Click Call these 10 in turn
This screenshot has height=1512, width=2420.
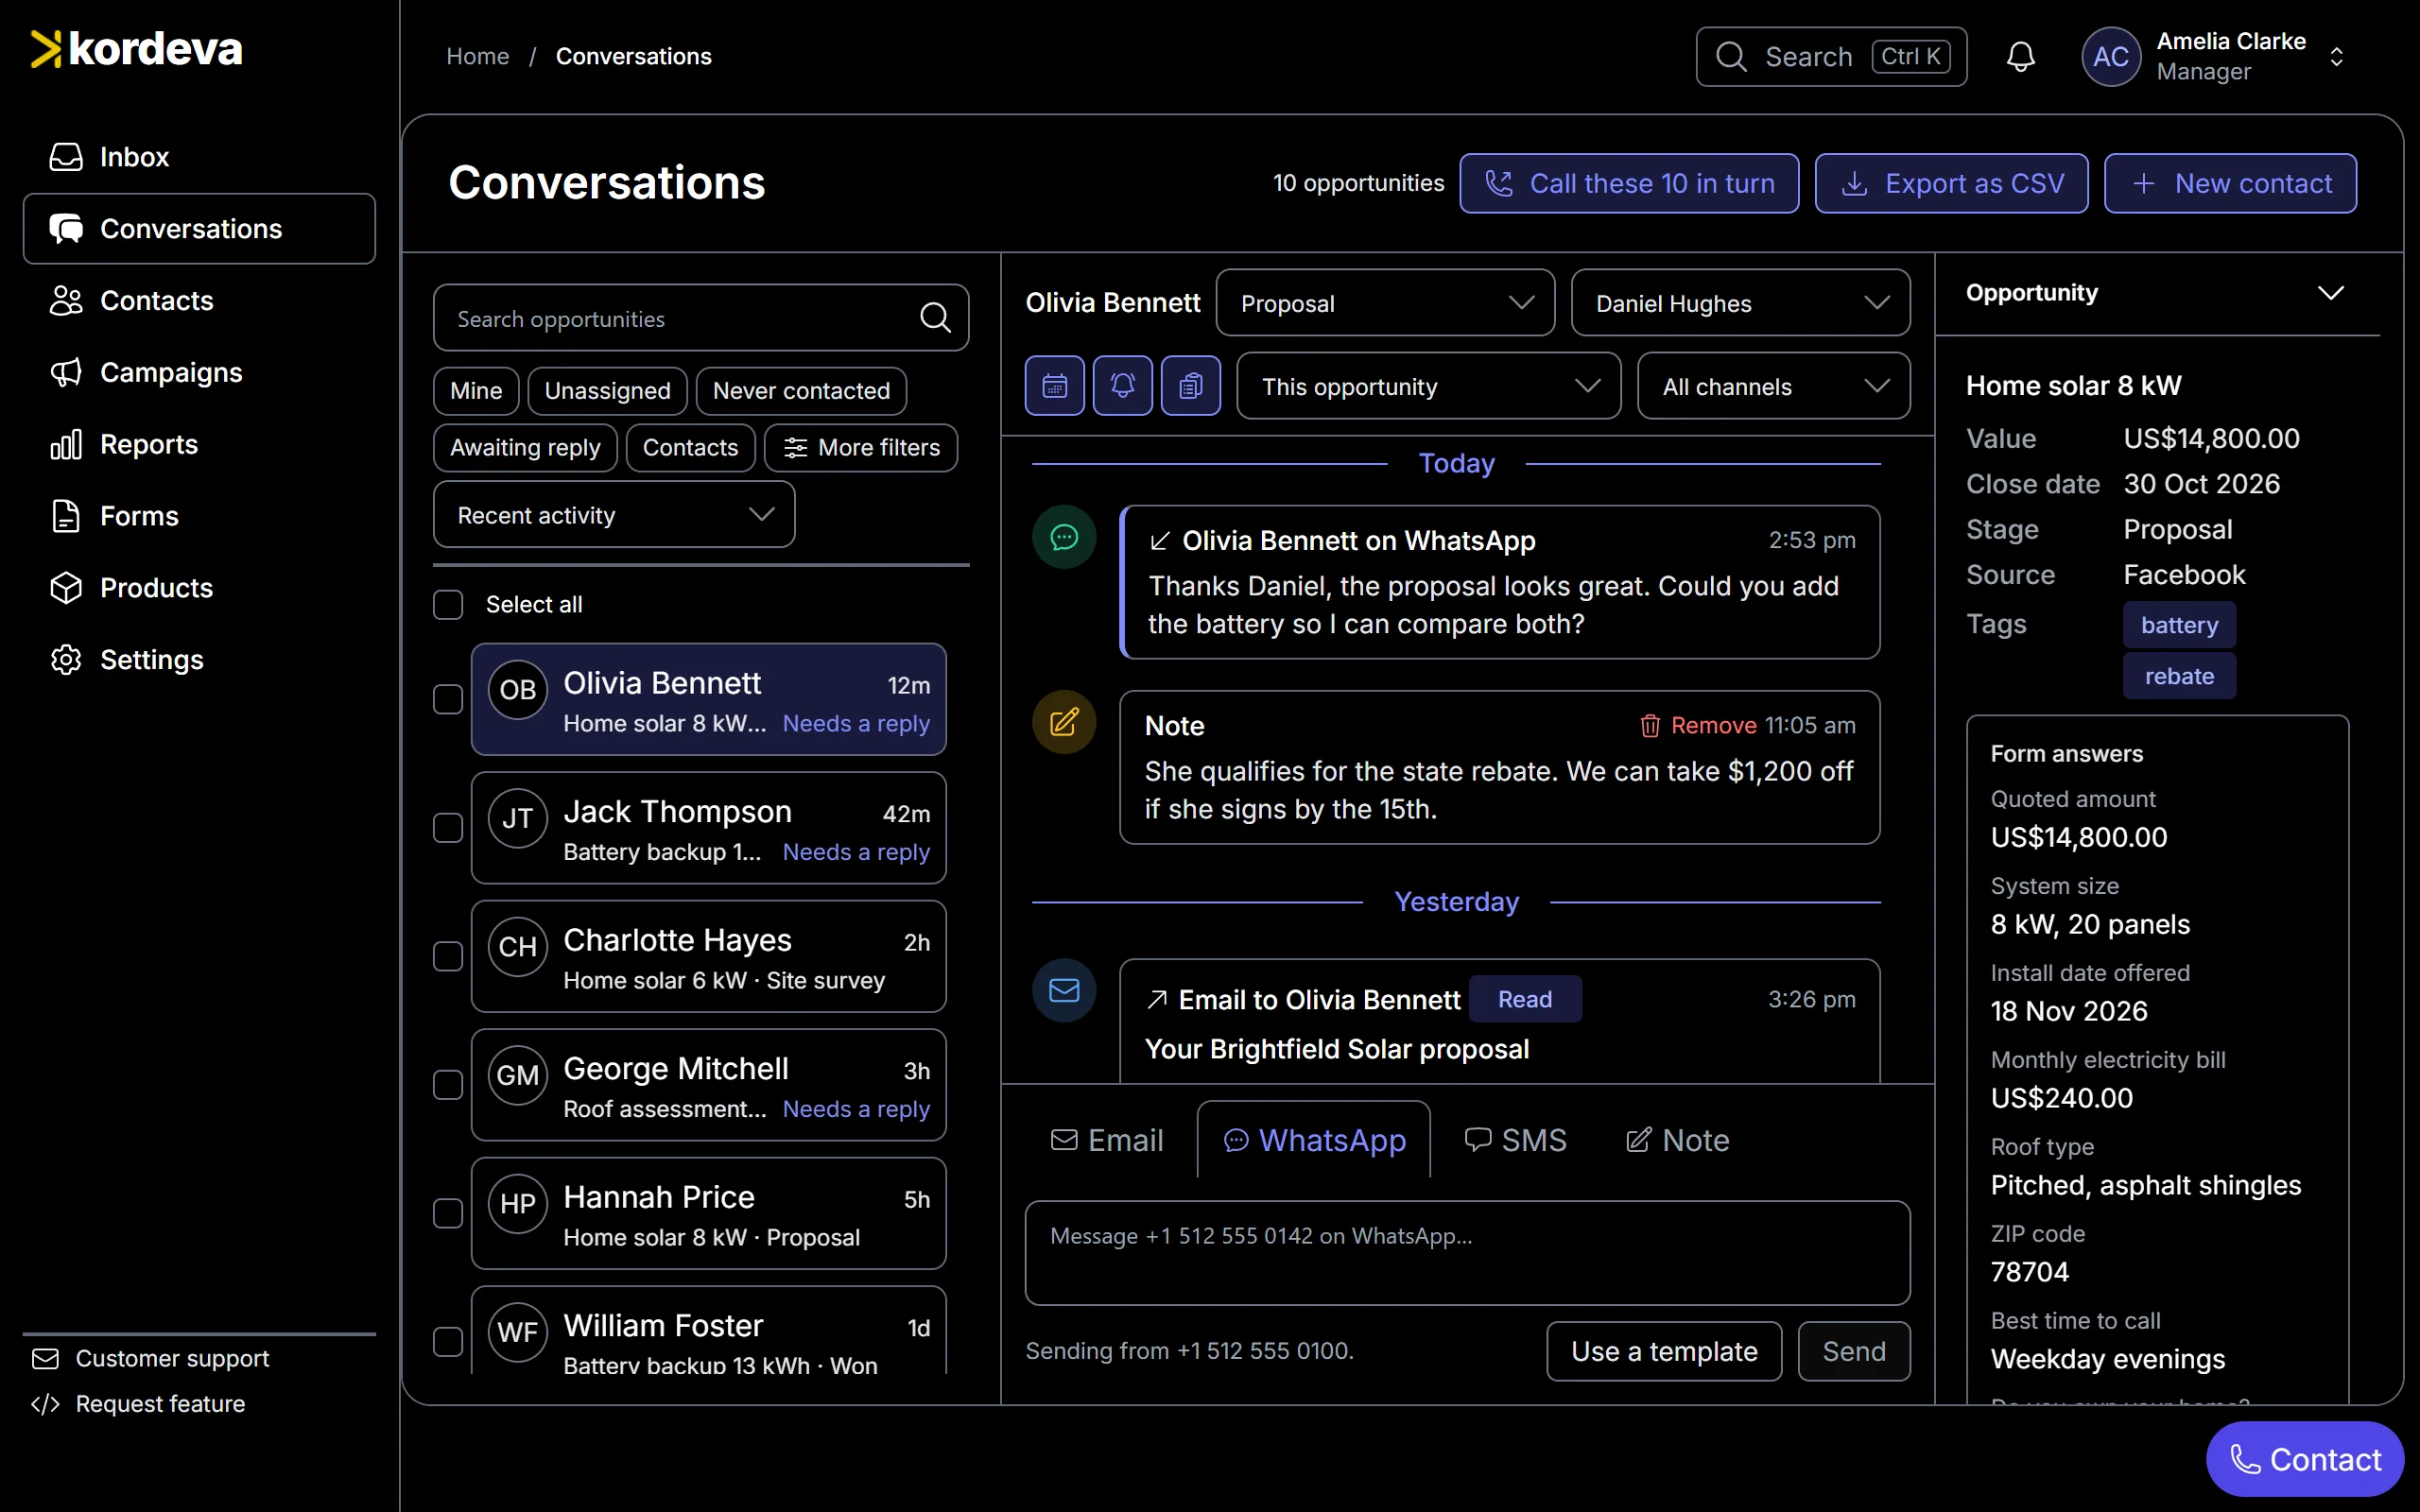(x=1629, y=183)
